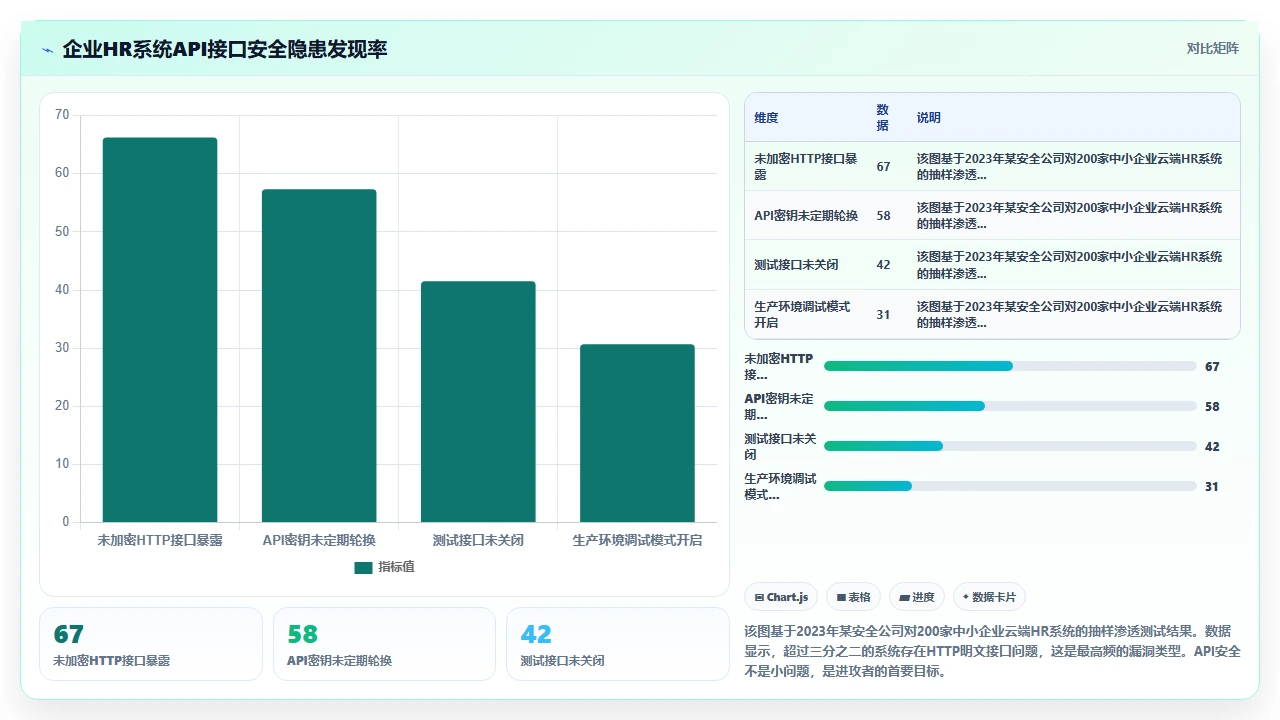Click the API密钥未定期 progress bar

[1010, 406]
